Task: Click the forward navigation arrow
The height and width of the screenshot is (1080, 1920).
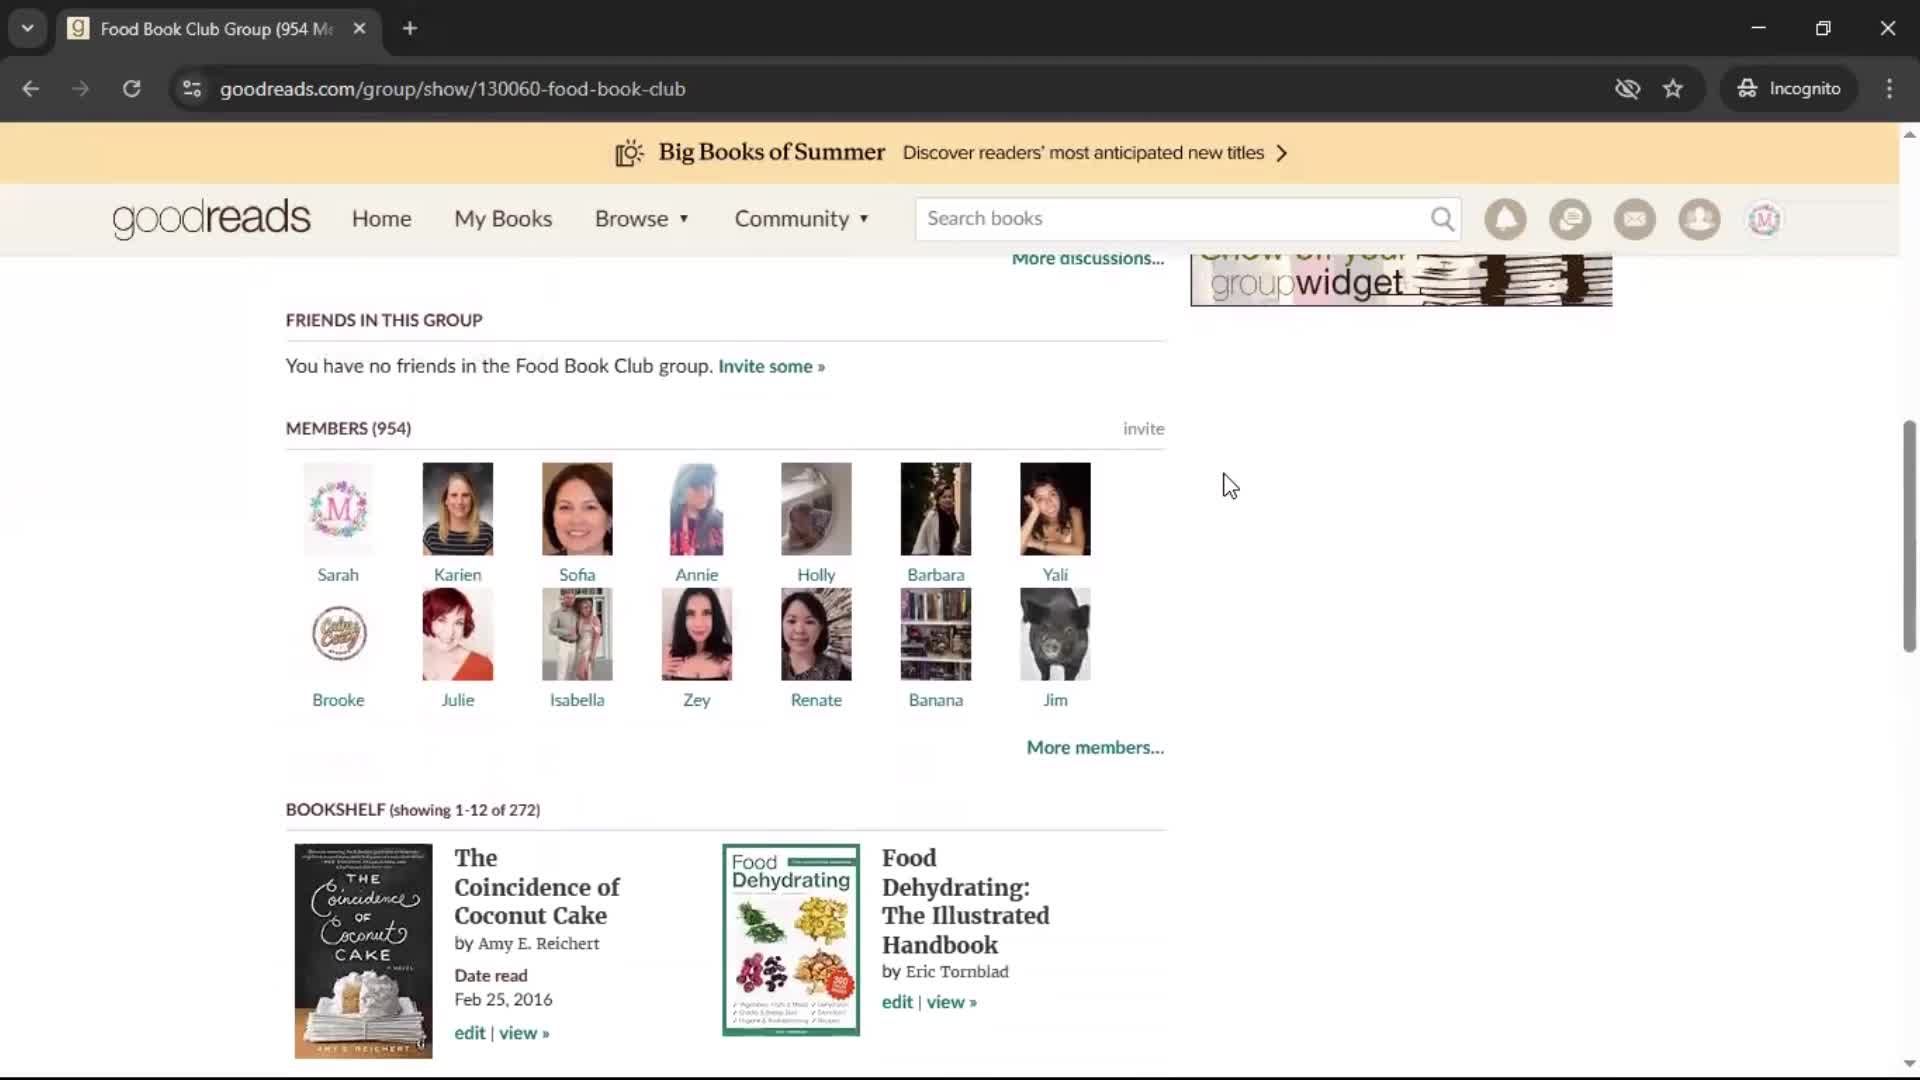Action: click(81, 89)
